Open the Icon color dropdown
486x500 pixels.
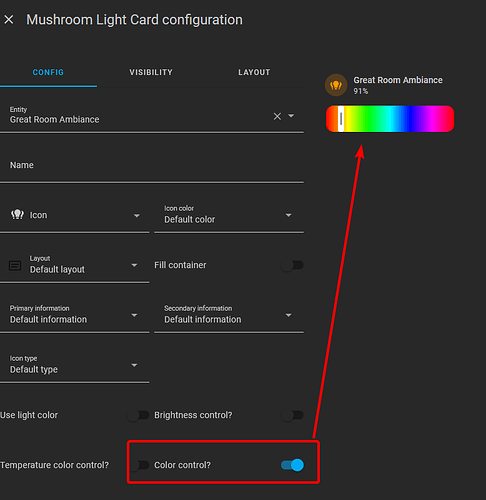coord(289,215)
